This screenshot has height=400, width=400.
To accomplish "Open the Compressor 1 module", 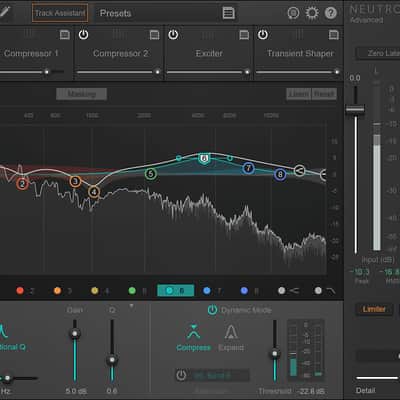I will (x=31, y=53).
